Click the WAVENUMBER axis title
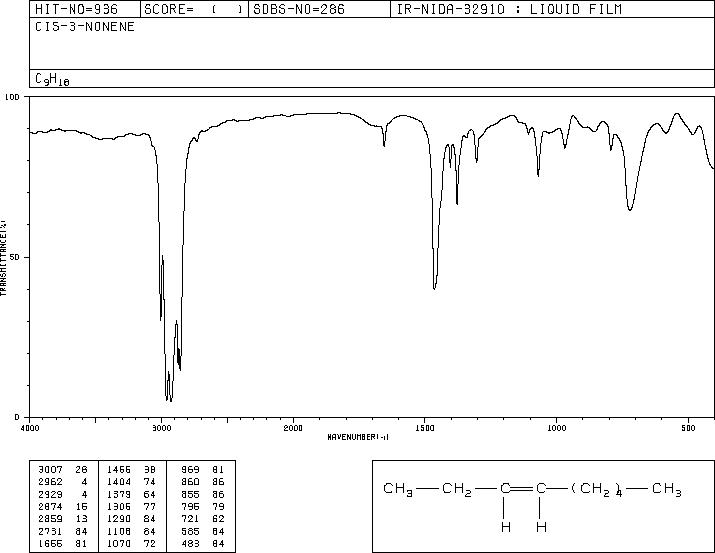 [358, 437]
